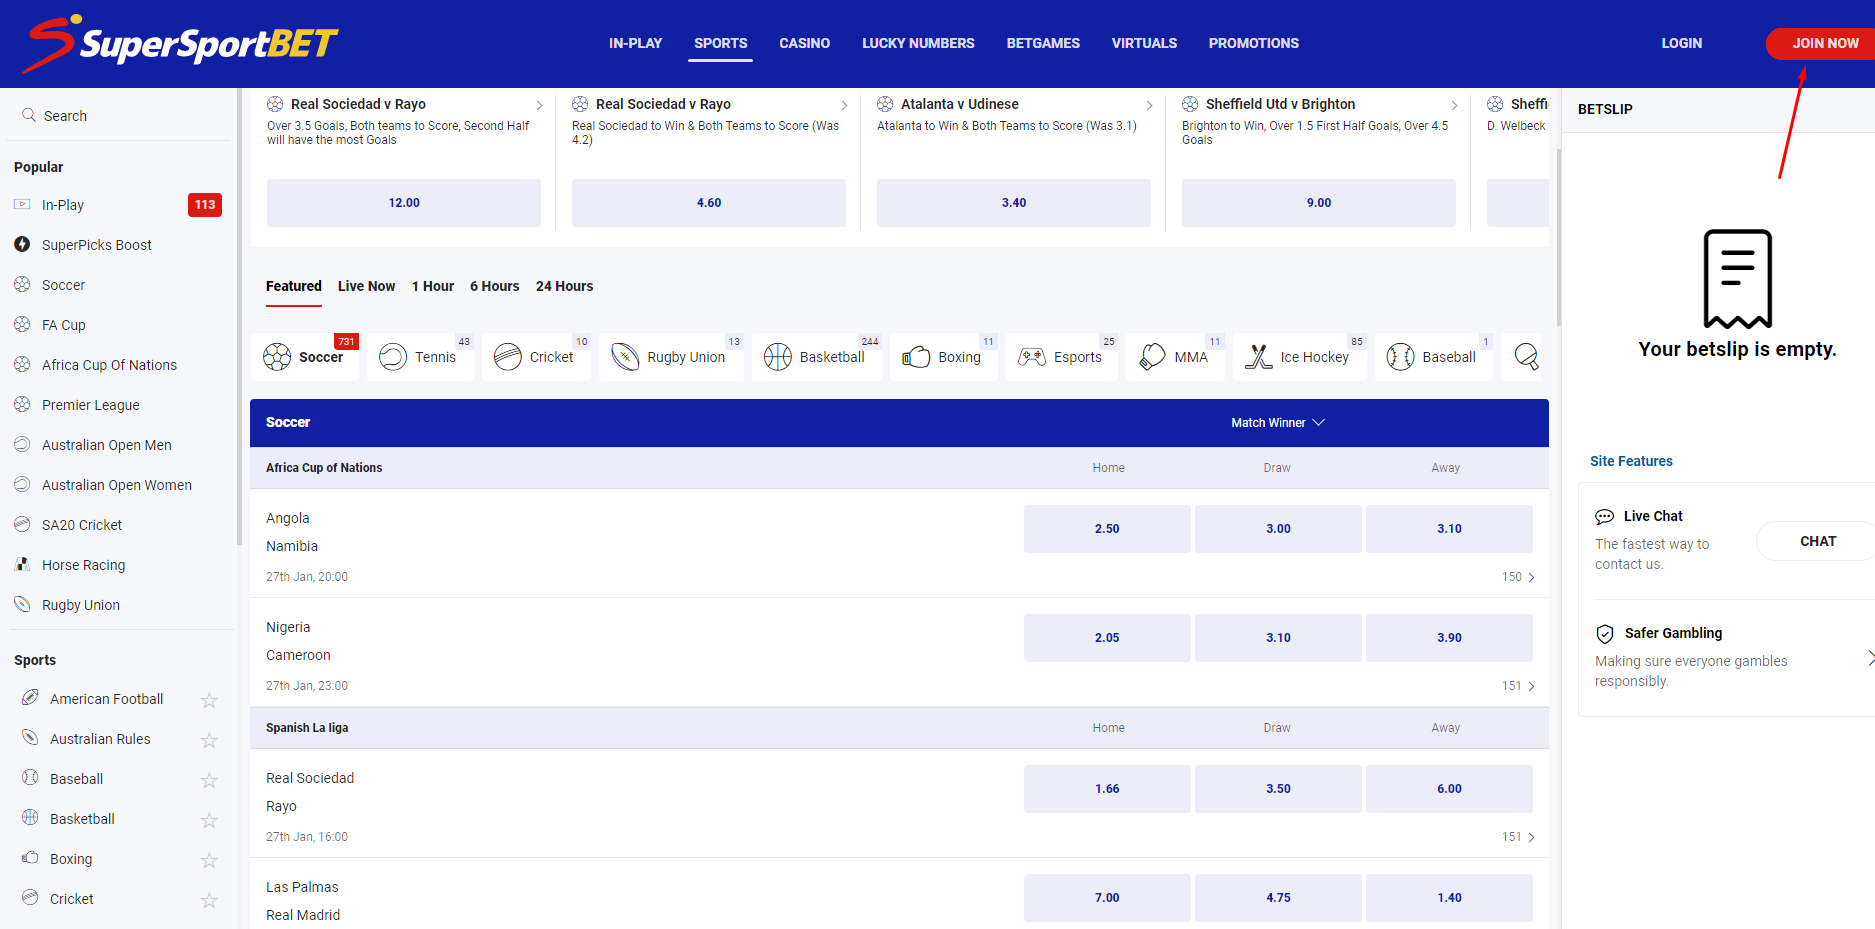1875x929 pixels.
Task: Open the Match Winner market dropdown
Action: (1278, 423)
